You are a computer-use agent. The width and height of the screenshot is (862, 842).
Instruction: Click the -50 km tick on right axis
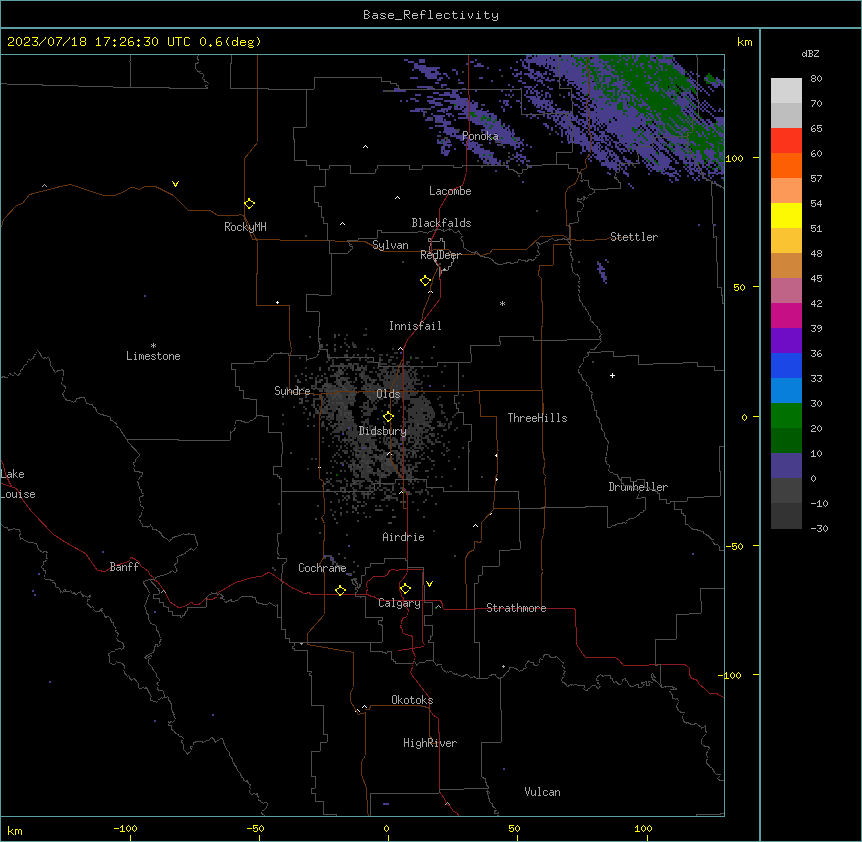tap(734, 546)
